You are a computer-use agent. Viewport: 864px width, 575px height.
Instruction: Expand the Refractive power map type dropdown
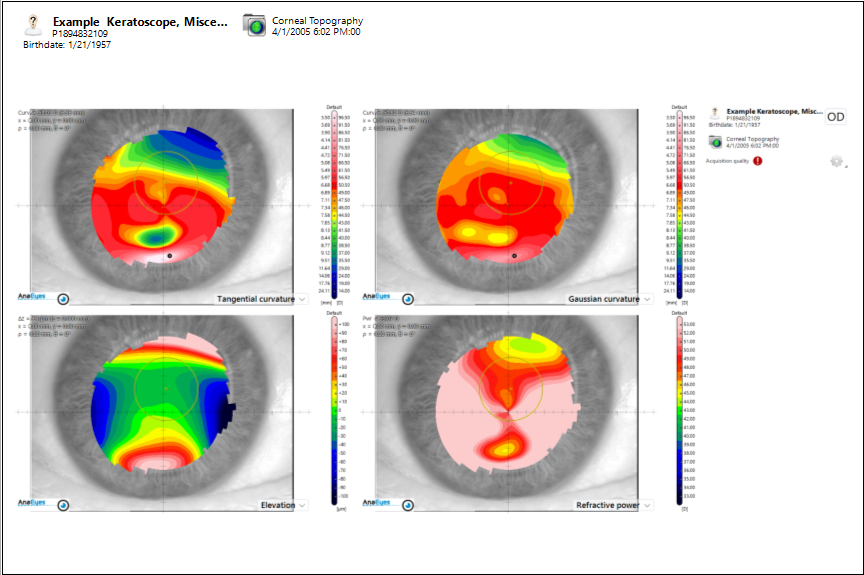[647, 505]
